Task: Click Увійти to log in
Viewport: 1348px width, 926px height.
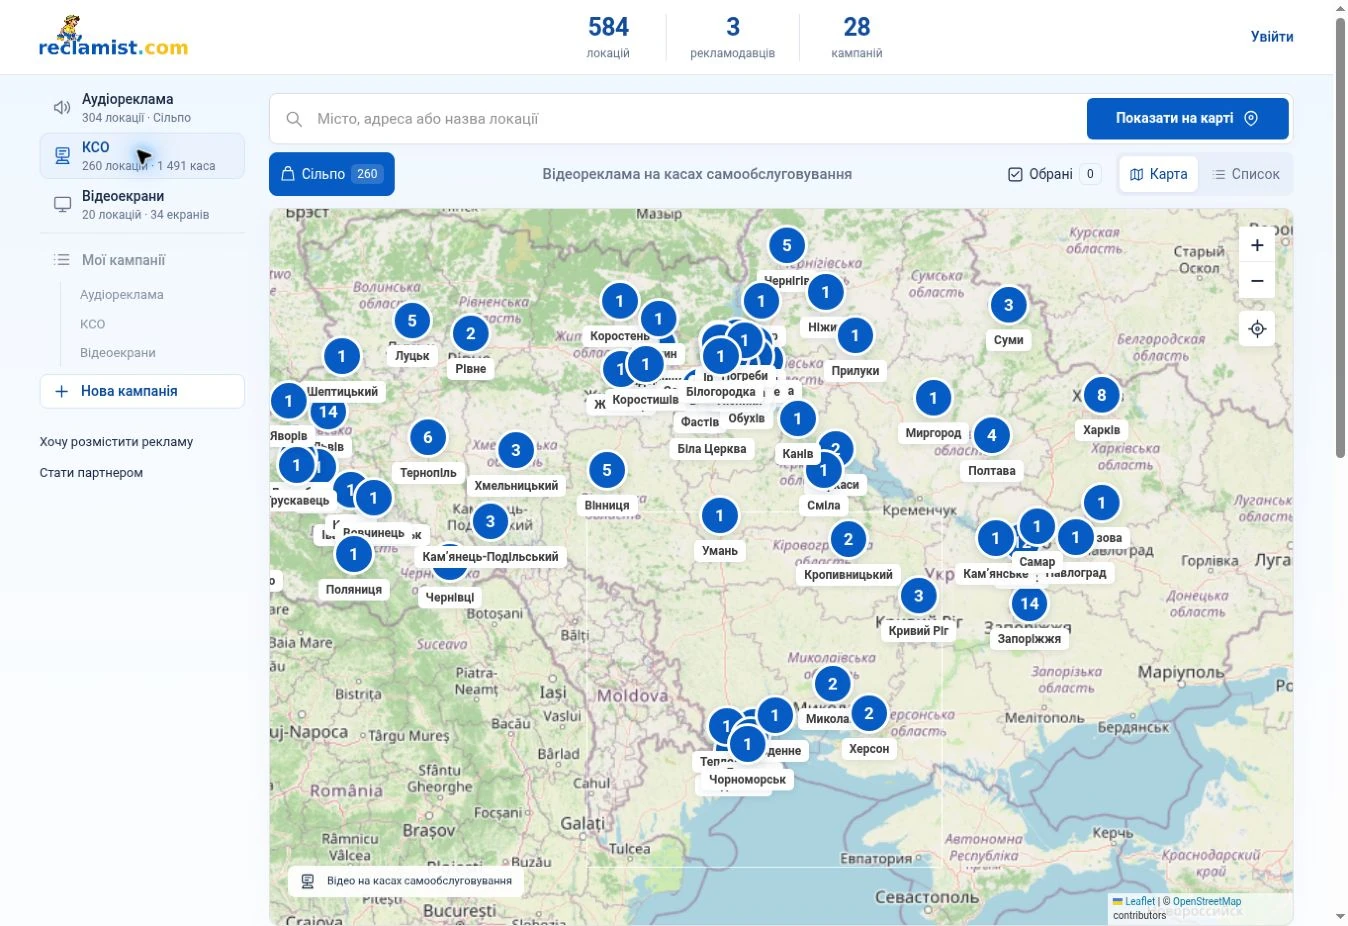Action: [1272, 37]
